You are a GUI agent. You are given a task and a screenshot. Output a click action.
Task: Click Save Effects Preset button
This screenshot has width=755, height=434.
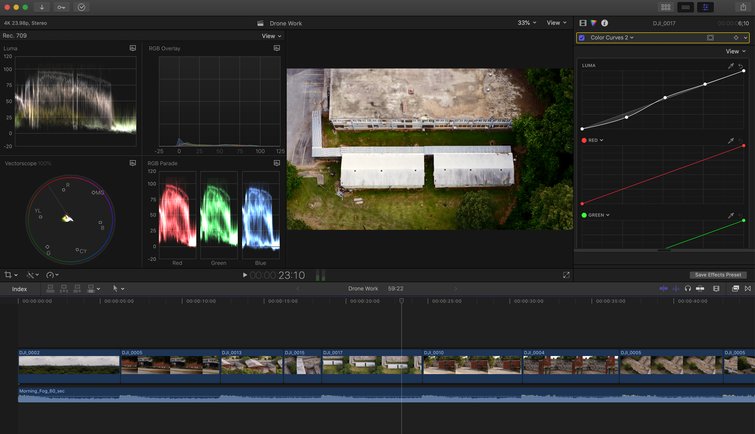[718, 275]
